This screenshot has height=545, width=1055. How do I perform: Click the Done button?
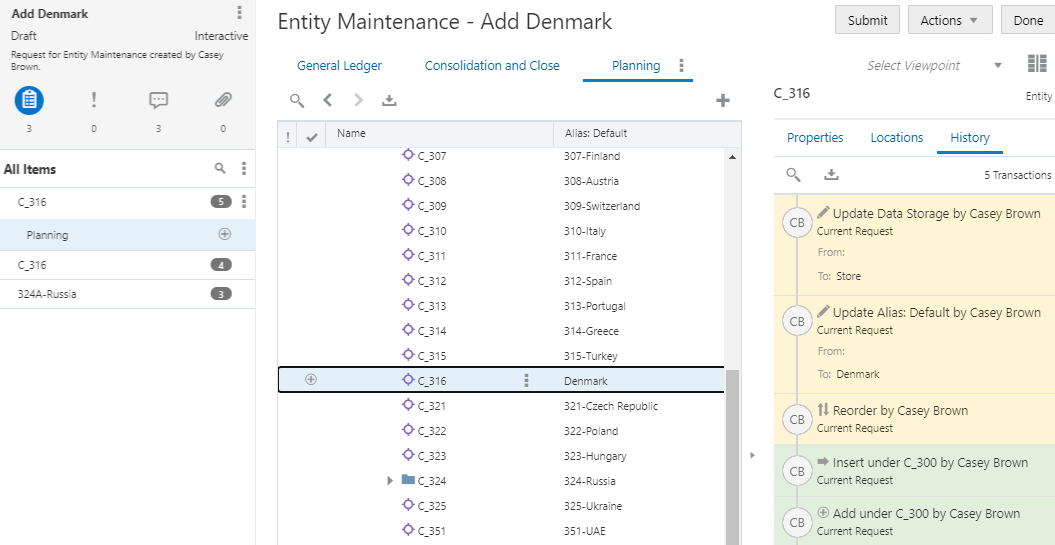pos(1028,20)
